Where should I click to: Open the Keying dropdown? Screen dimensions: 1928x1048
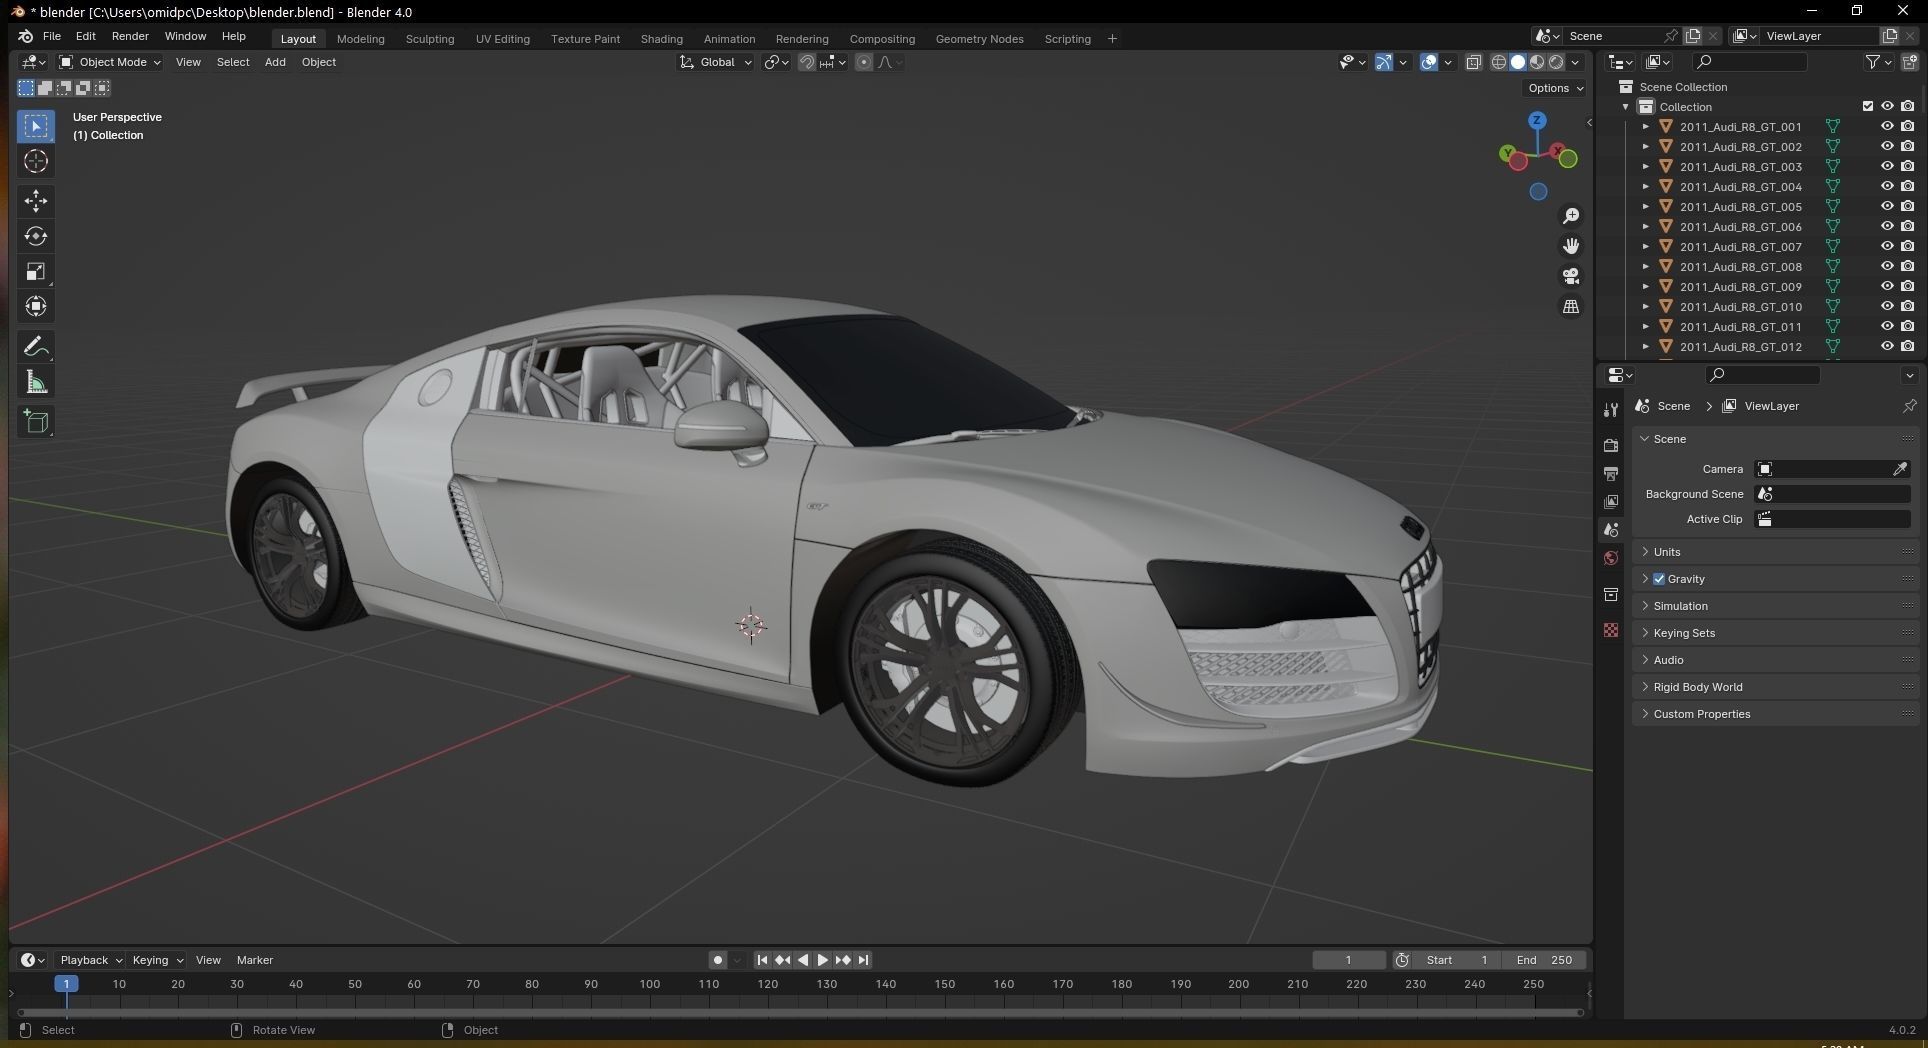tap(157, 960)
